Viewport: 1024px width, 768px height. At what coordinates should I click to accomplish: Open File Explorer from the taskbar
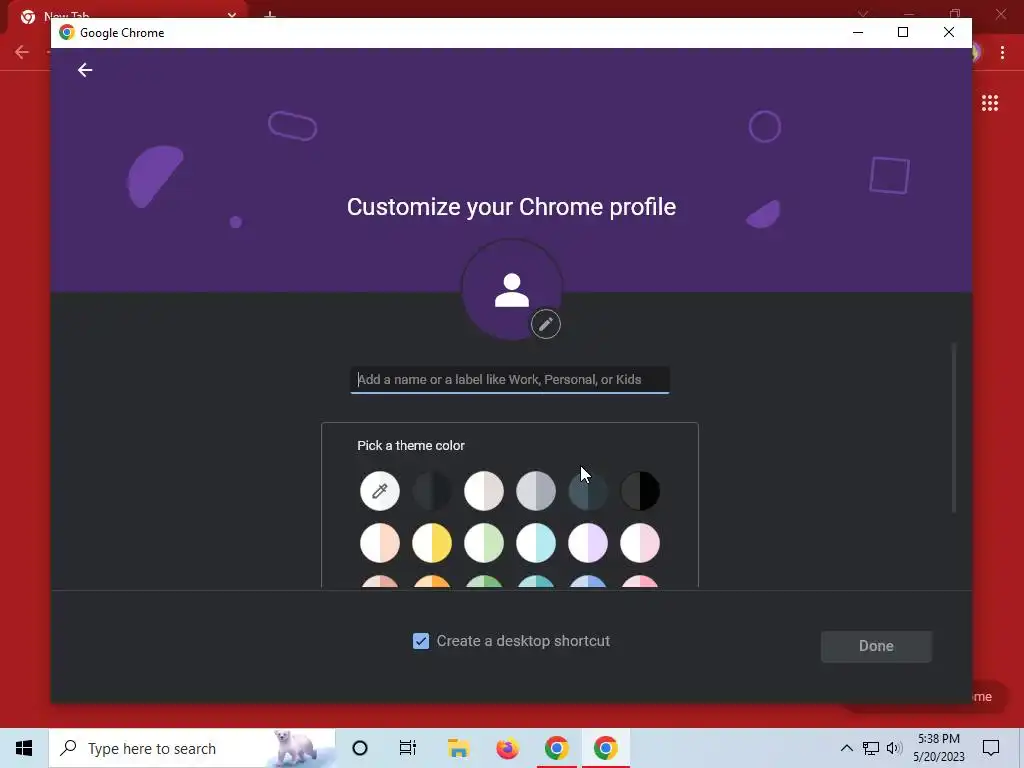coord(458,748)
